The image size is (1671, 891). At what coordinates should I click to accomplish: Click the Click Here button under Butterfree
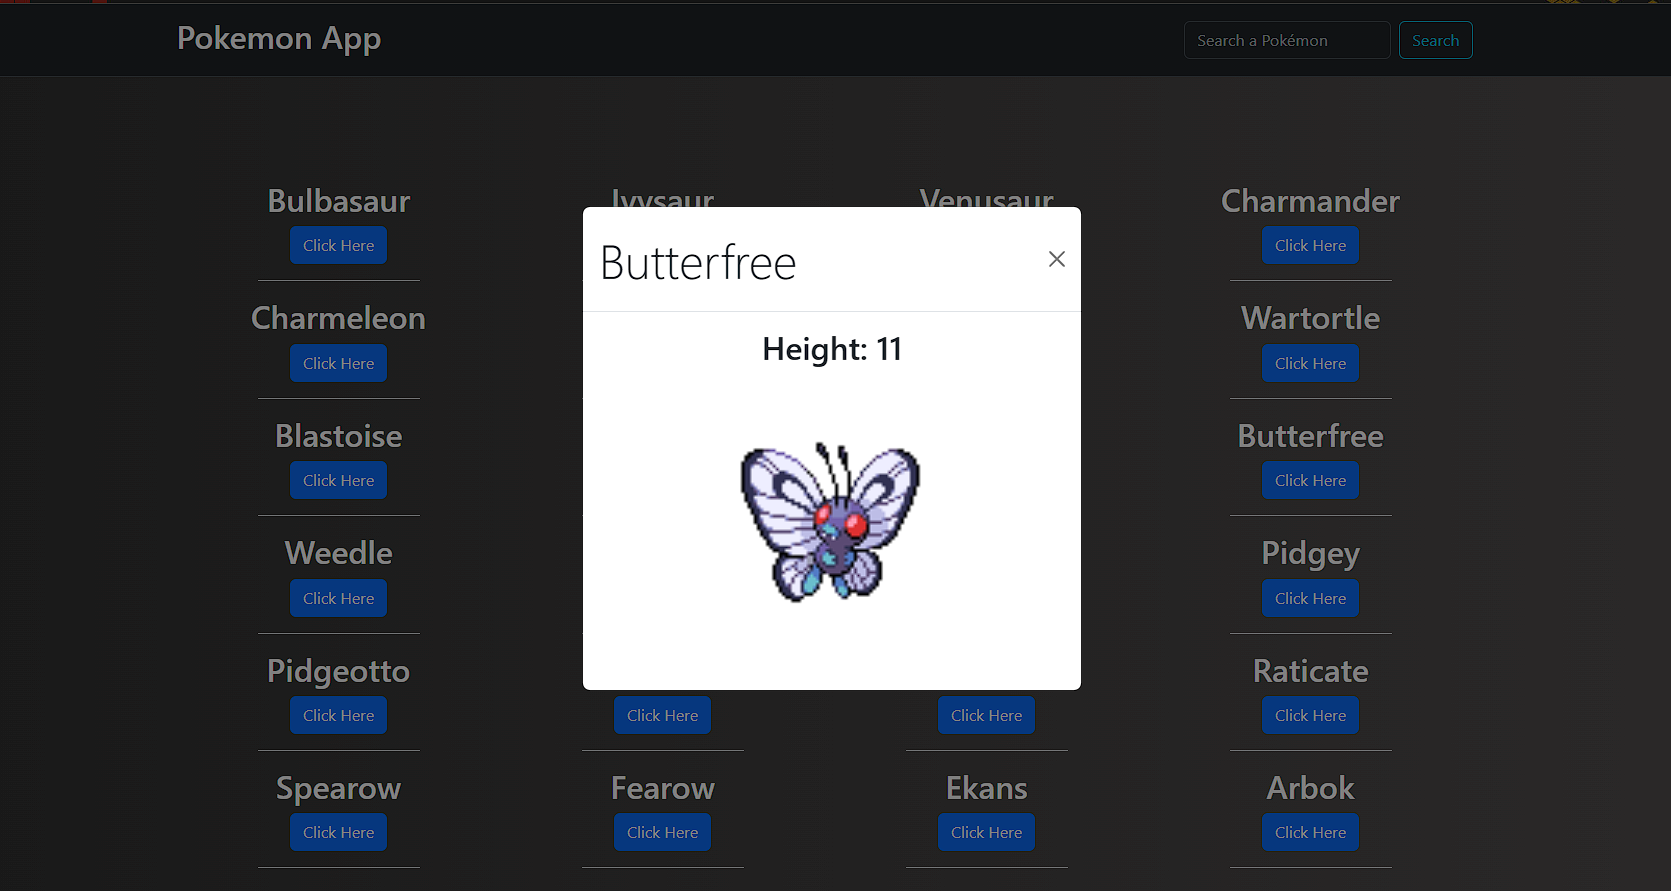(x=1310, y=480)
